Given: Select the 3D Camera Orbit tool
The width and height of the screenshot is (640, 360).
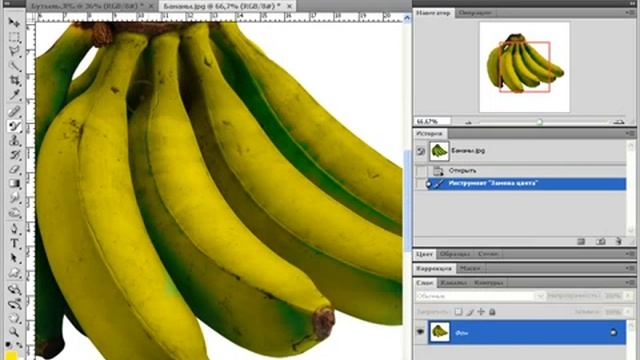Looking at the screenshot, I should click(x=14, y=304).
